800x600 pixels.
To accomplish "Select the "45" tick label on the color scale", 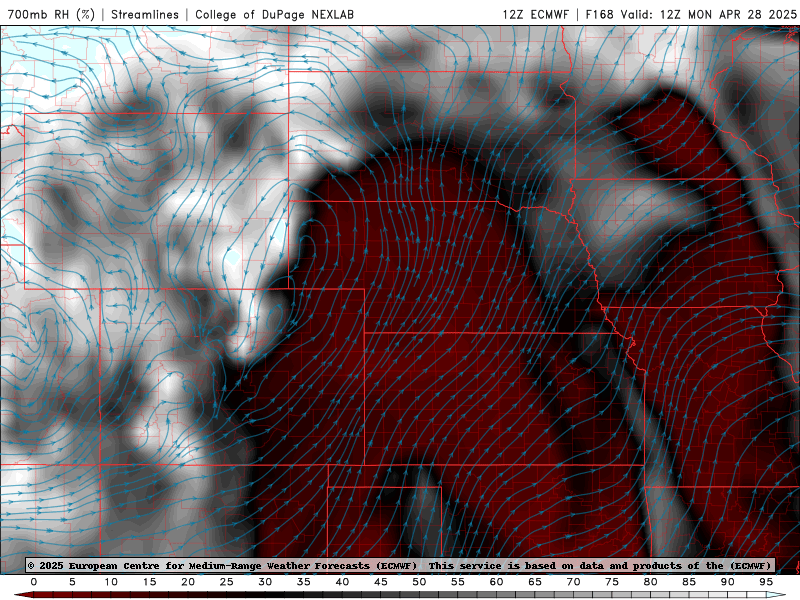I will 381,582.
